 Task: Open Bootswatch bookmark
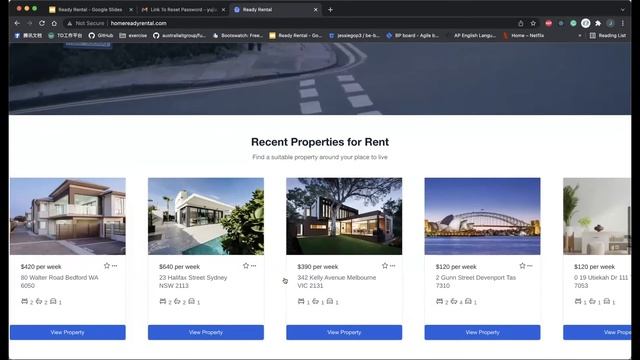click(238, 36)
